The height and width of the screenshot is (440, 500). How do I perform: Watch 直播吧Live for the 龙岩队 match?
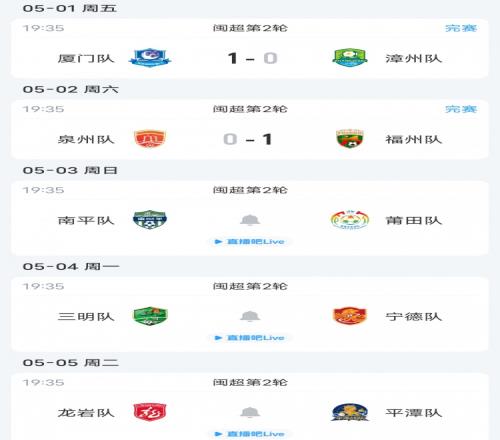pyautogui.click(x=250, y=434)
